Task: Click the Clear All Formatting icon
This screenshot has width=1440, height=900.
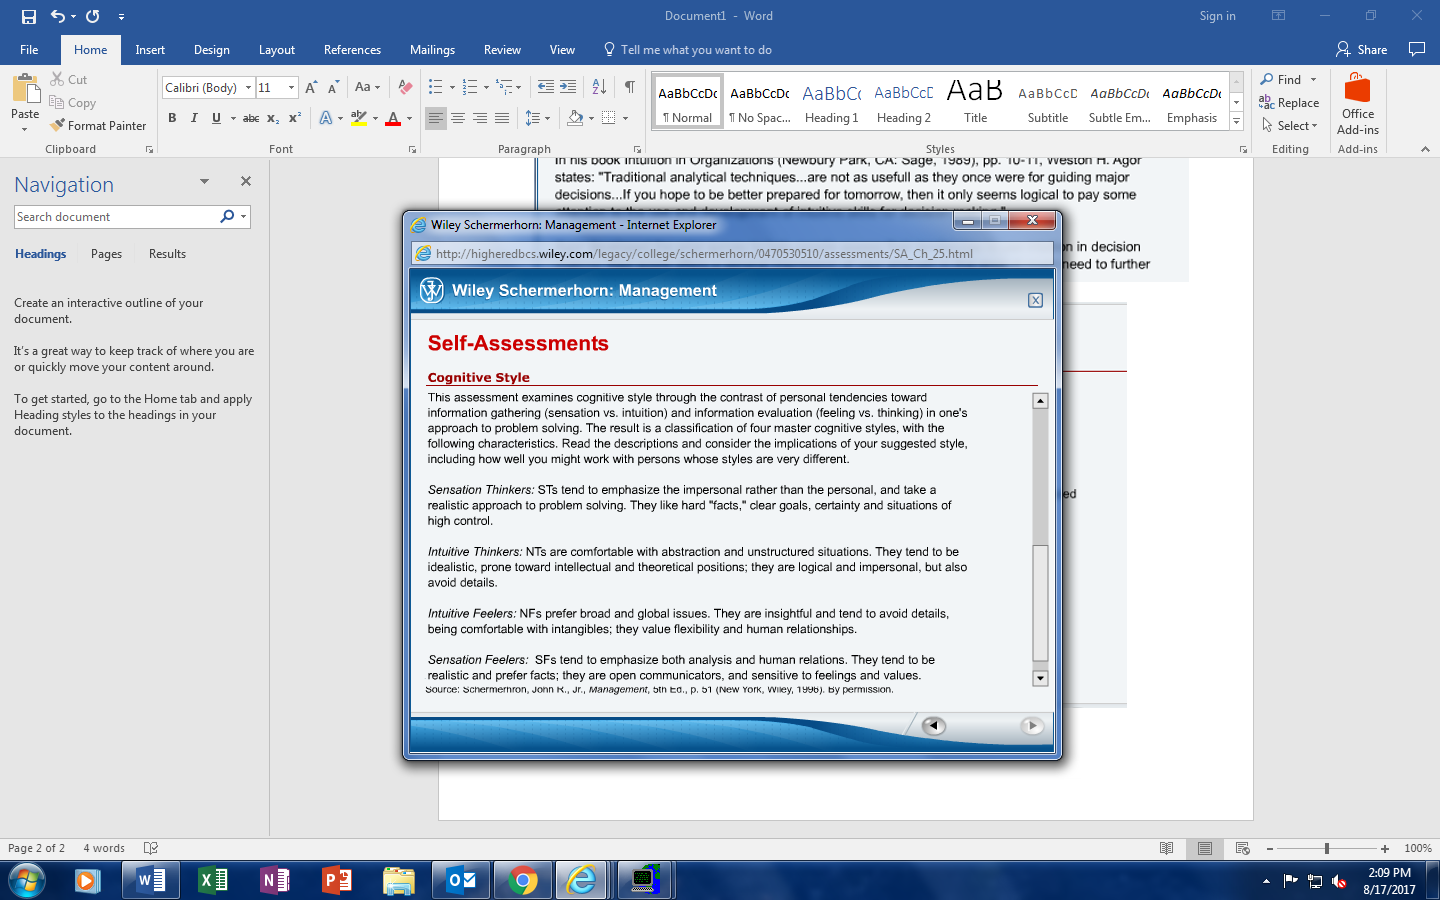Action: coord(405,88)
